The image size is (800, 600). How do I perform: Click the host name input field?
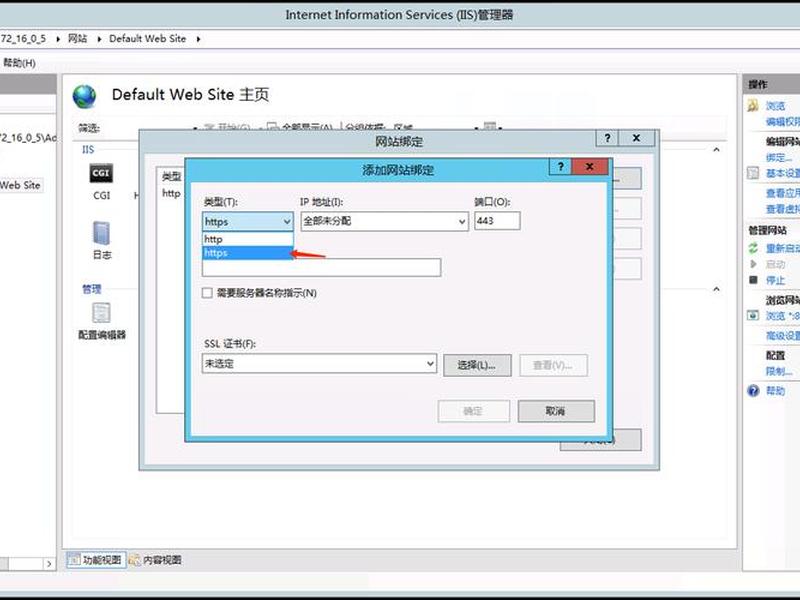pyautogui.click(x=321, y=268)
